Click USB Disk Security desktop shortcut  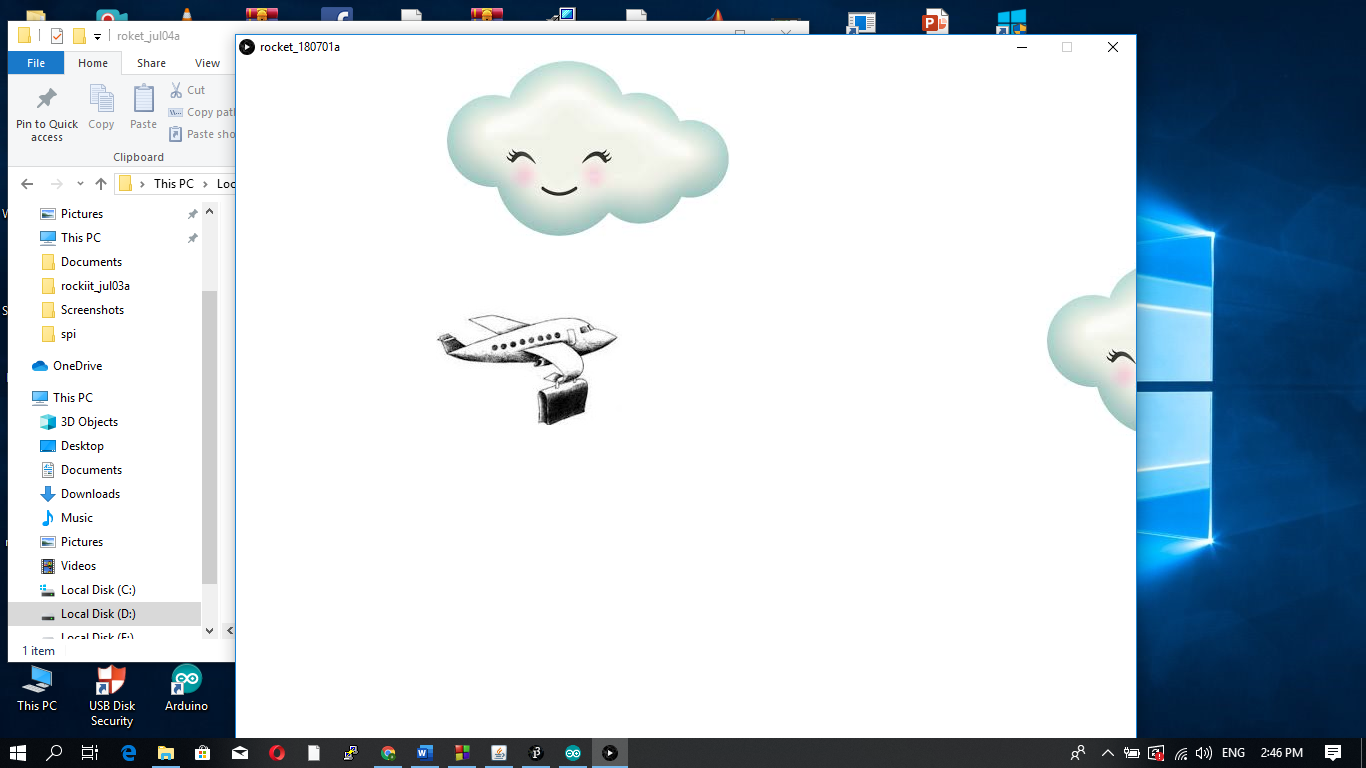[112, 697]
